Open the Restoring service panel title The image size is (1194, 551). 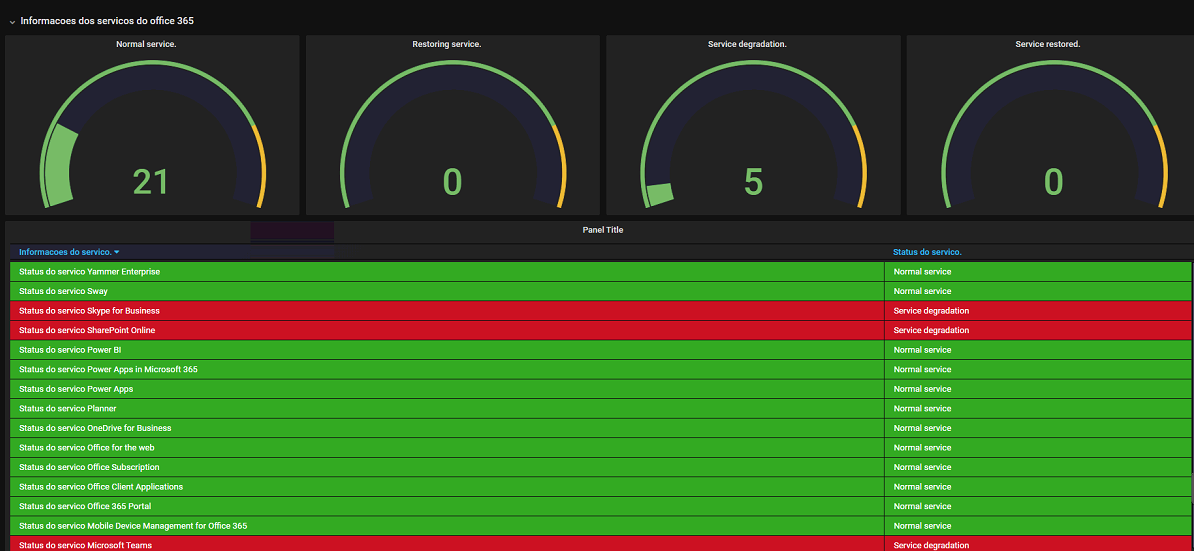(446, 44)
